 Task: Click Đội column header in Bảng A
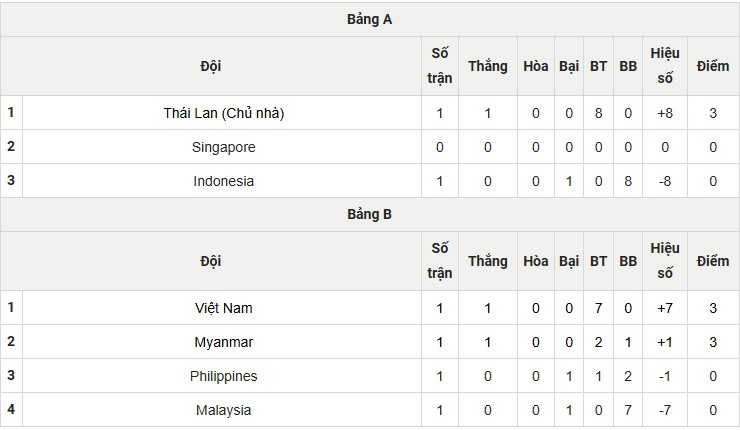pos(211,66)
